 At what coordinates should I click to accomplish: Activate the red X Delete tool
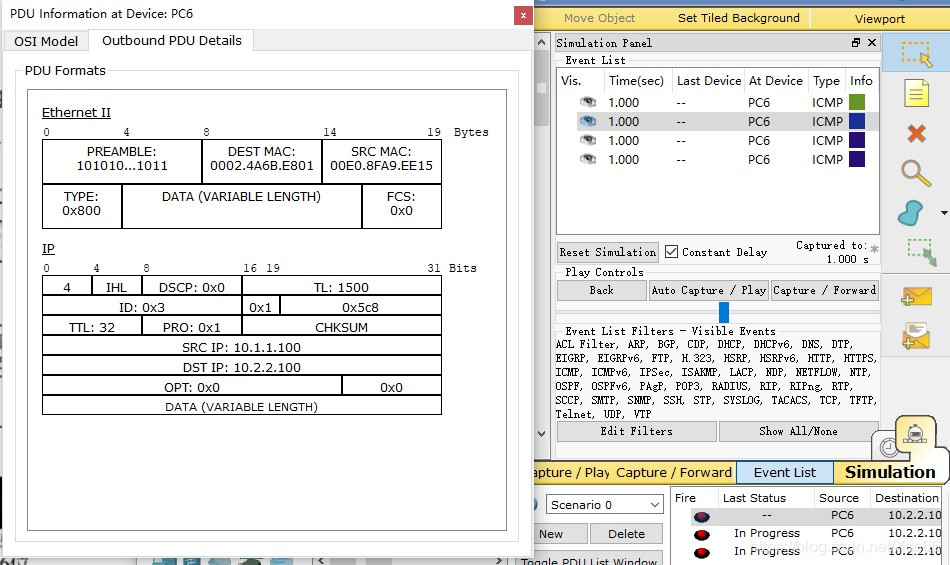pos(916,133)
